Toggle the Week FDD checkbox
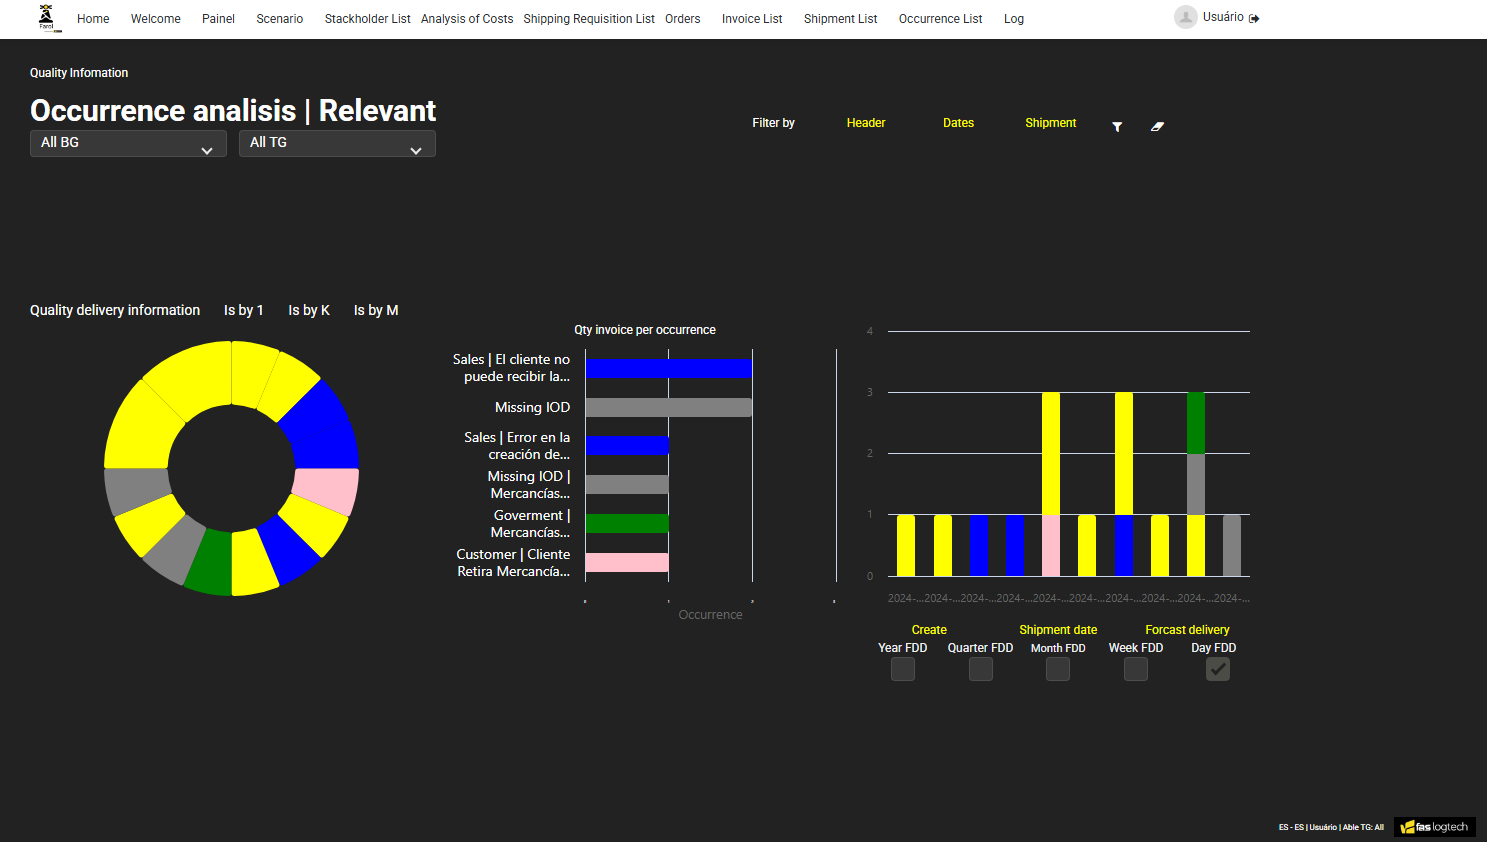This screenshot has height=842, width=1487. 1136,670
